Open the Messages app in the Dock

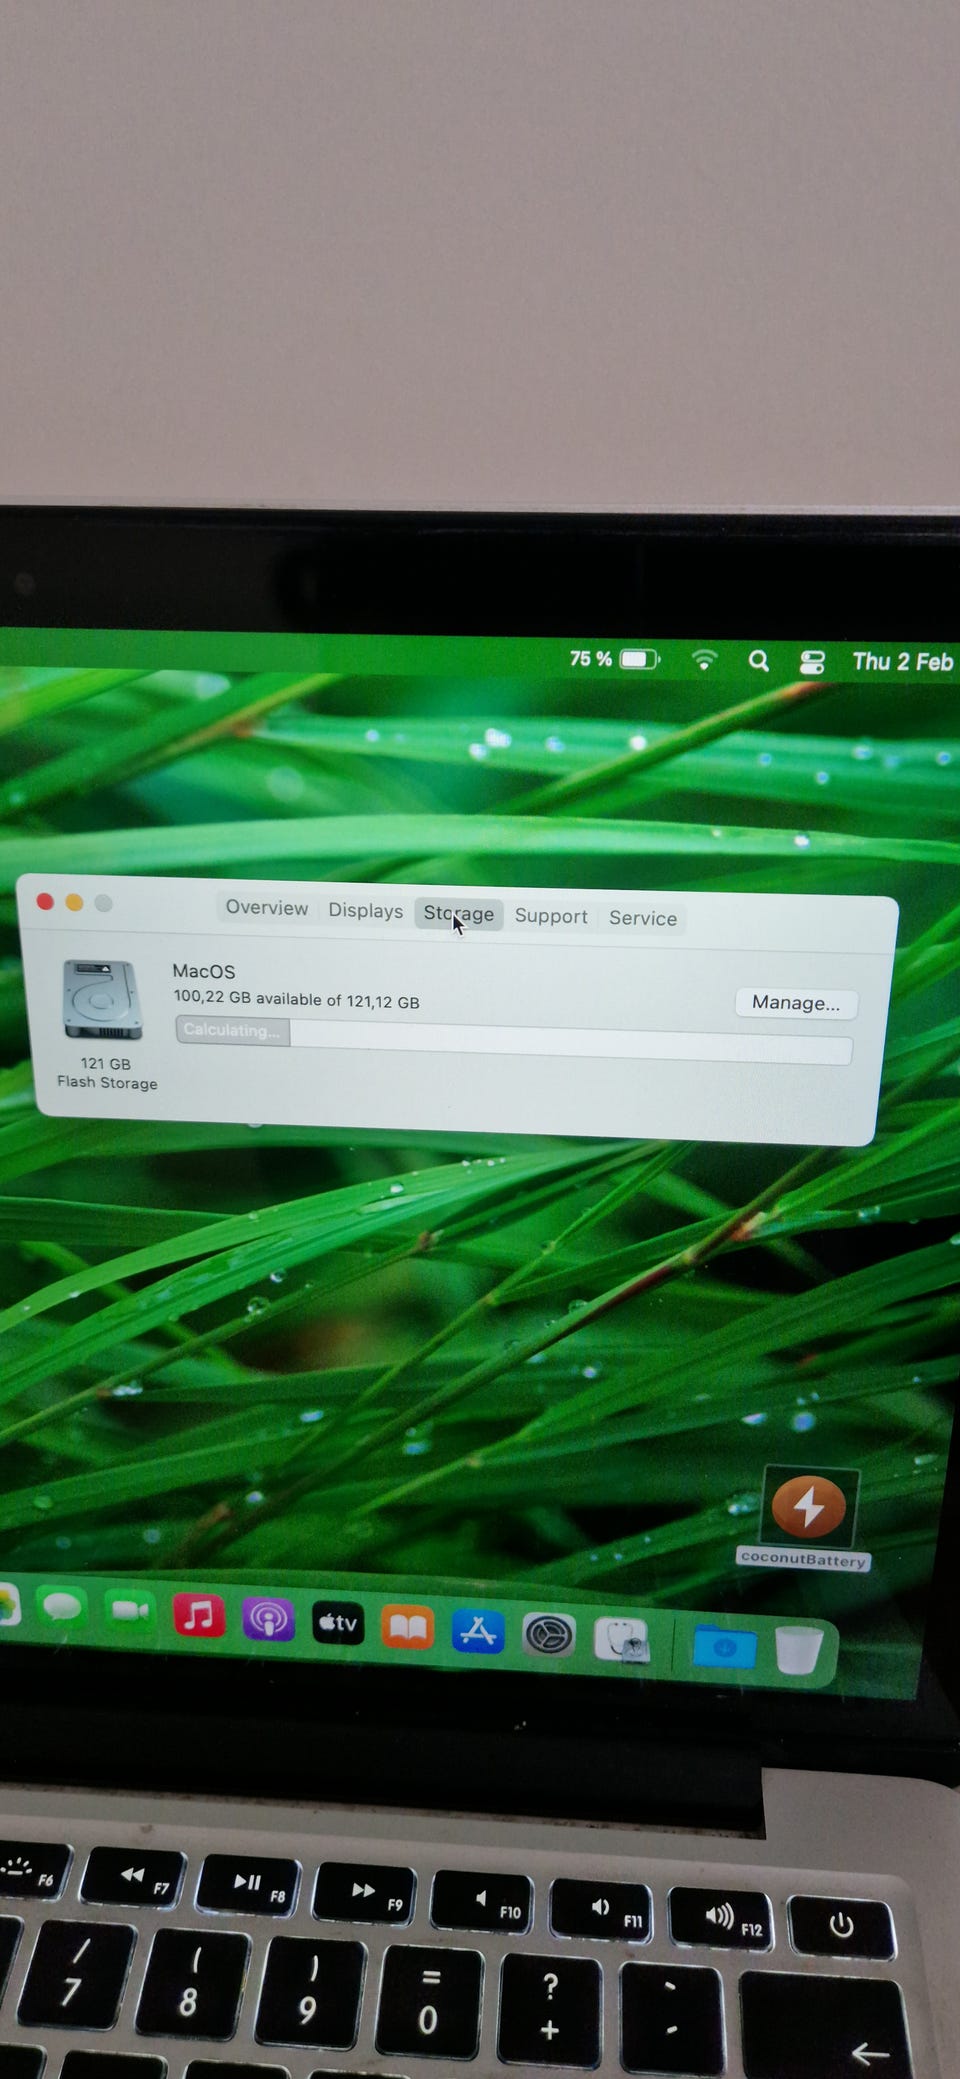[62, 1607]
